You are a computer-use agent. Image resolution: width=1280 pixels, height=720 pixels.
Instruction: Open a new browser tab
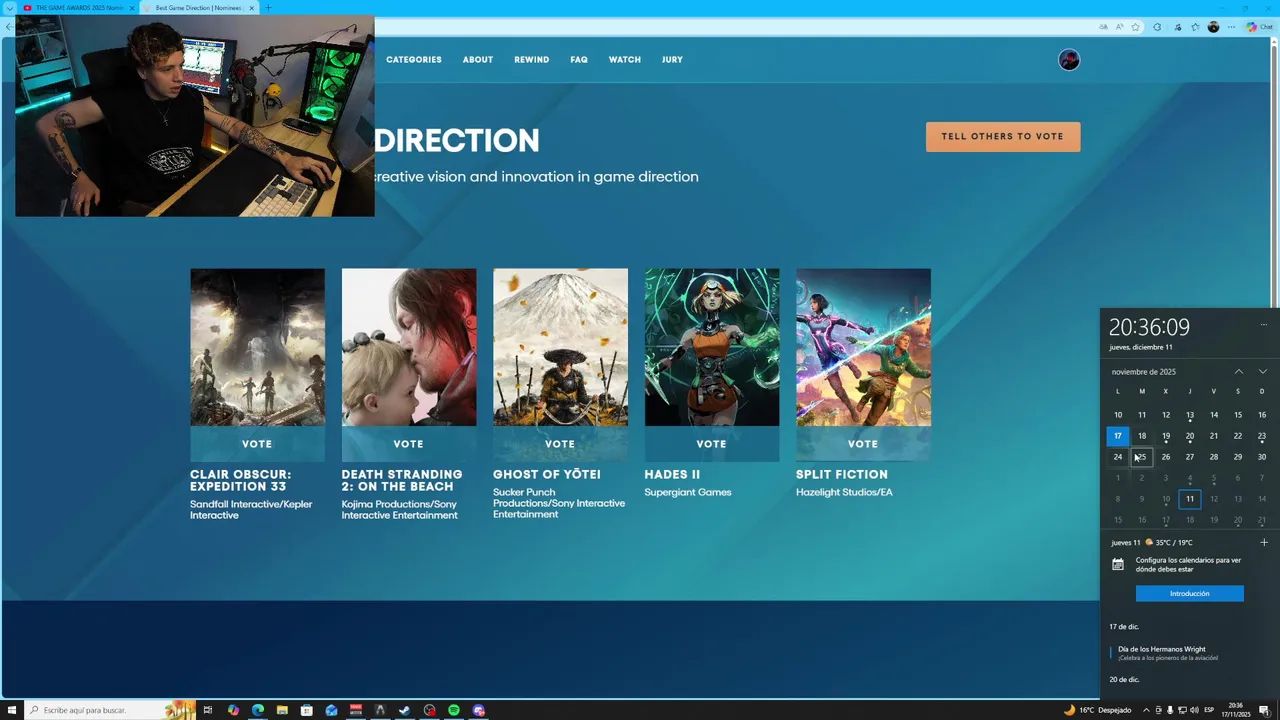click(267, 8)
